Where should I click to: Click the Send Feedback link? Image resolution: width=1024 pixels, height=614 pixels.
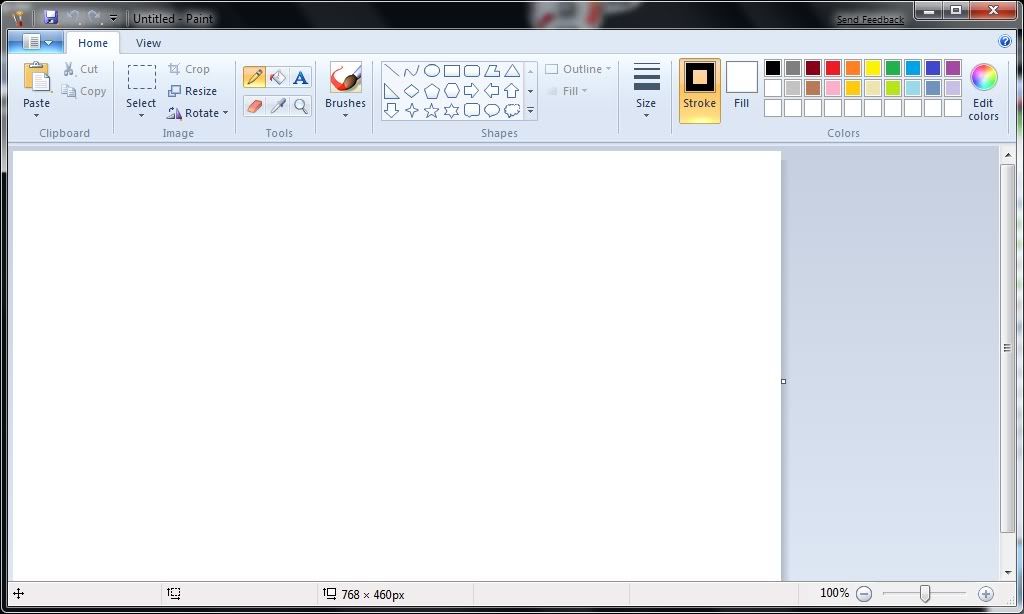(869, 20)
